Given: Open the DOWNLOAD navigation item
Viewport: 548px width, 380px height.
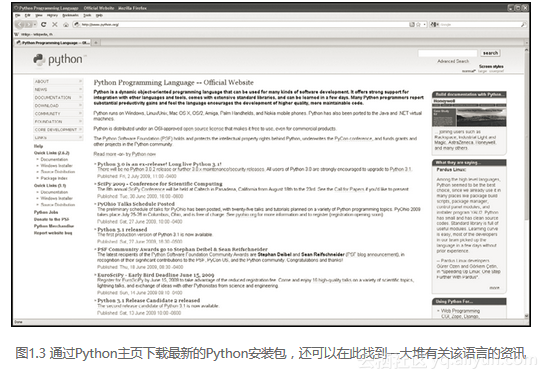Looking at the screenshot, I should [x=58, y=106].
